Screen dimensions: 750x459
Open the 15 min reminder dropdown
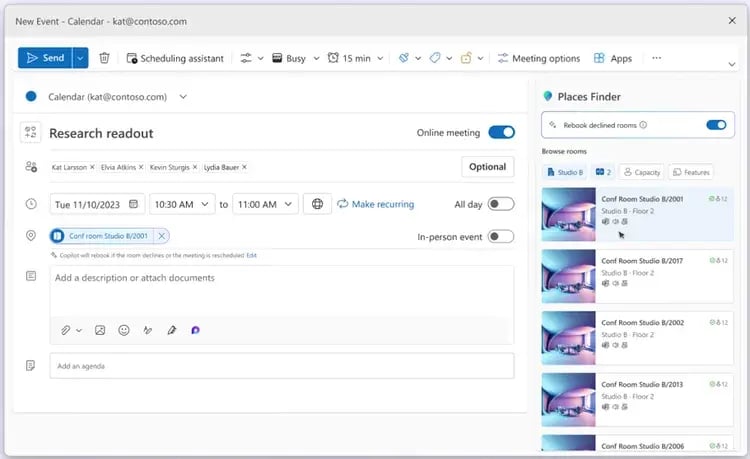click(x=355, y=58)
